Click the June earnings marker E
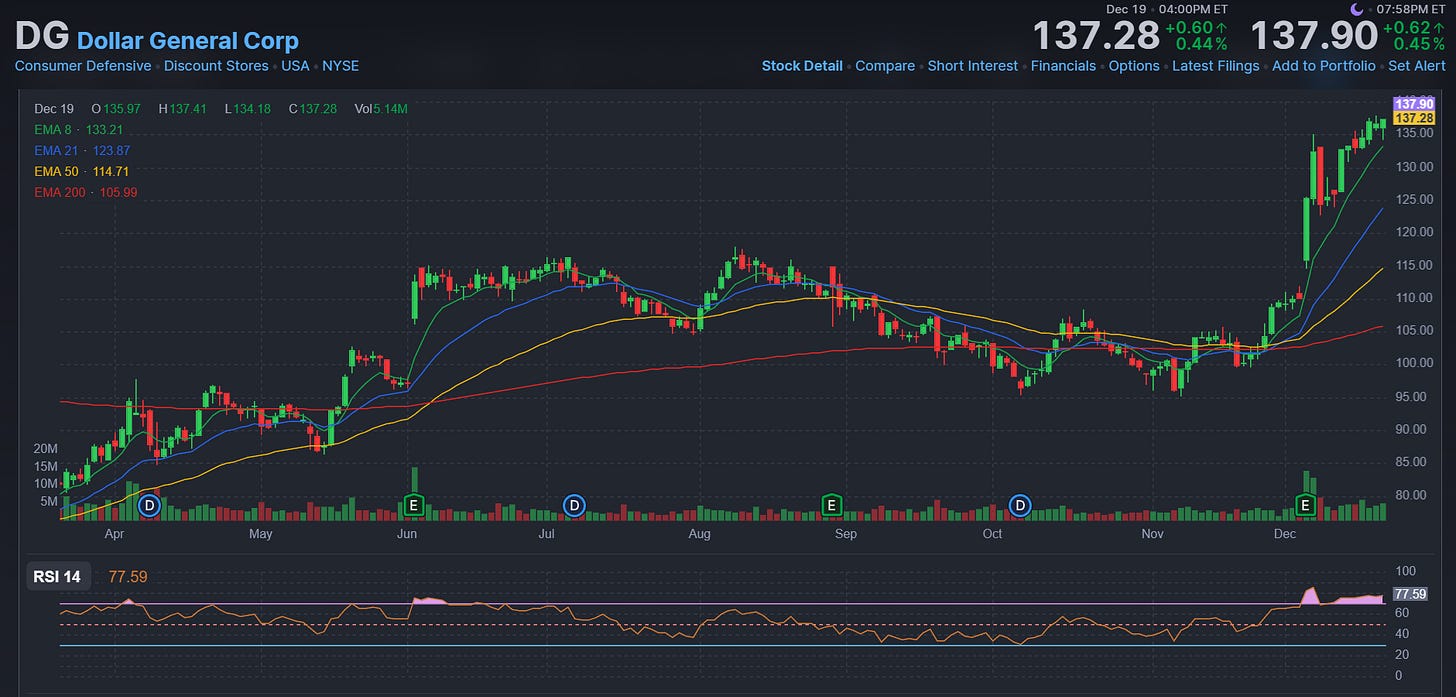 [x=412, y=505]
